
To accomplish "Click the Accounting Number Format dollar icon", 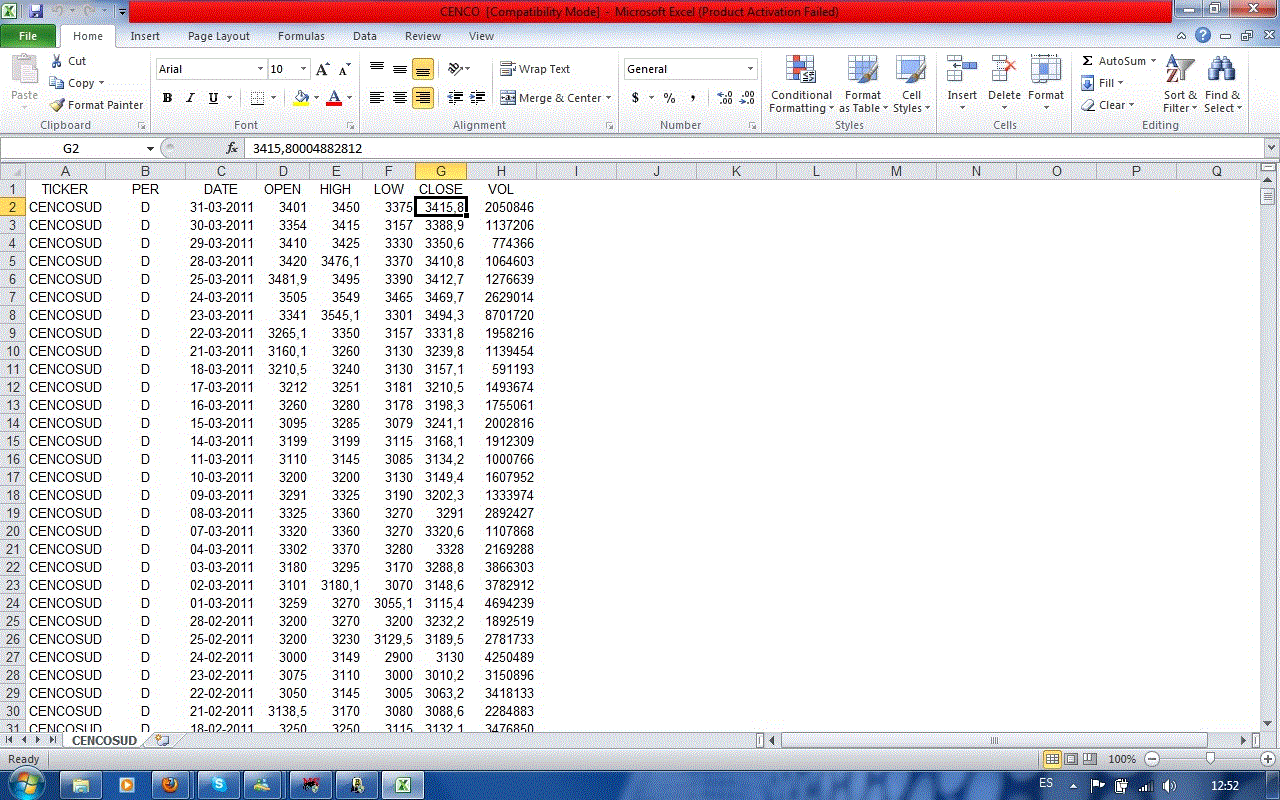I will click(x=635, y=98).
